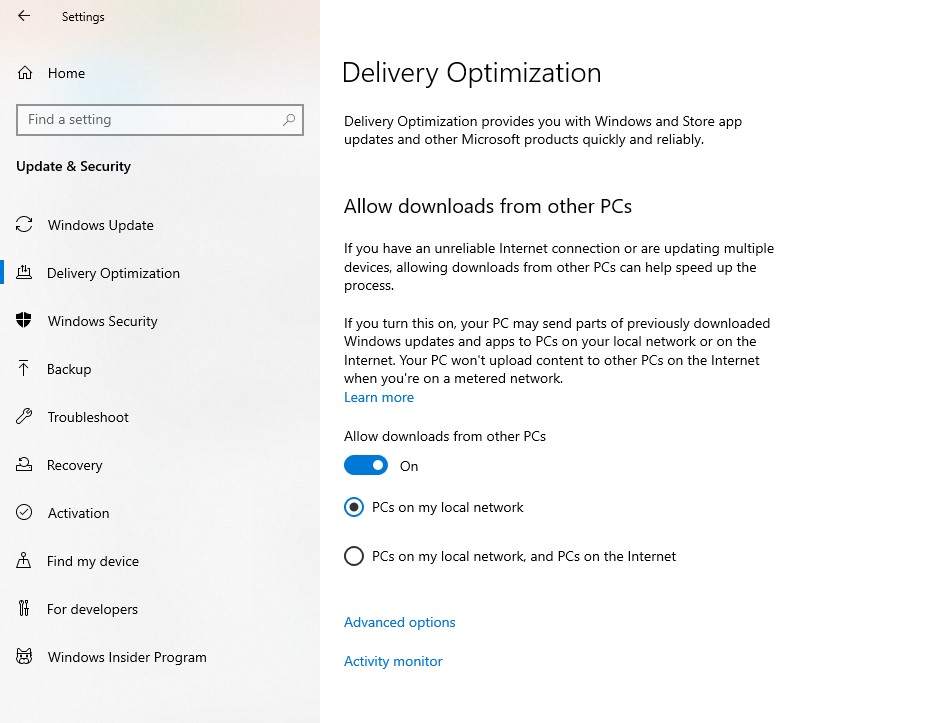Click the Windows Security shield icon

pyautogui.click(x=24, y=321)
